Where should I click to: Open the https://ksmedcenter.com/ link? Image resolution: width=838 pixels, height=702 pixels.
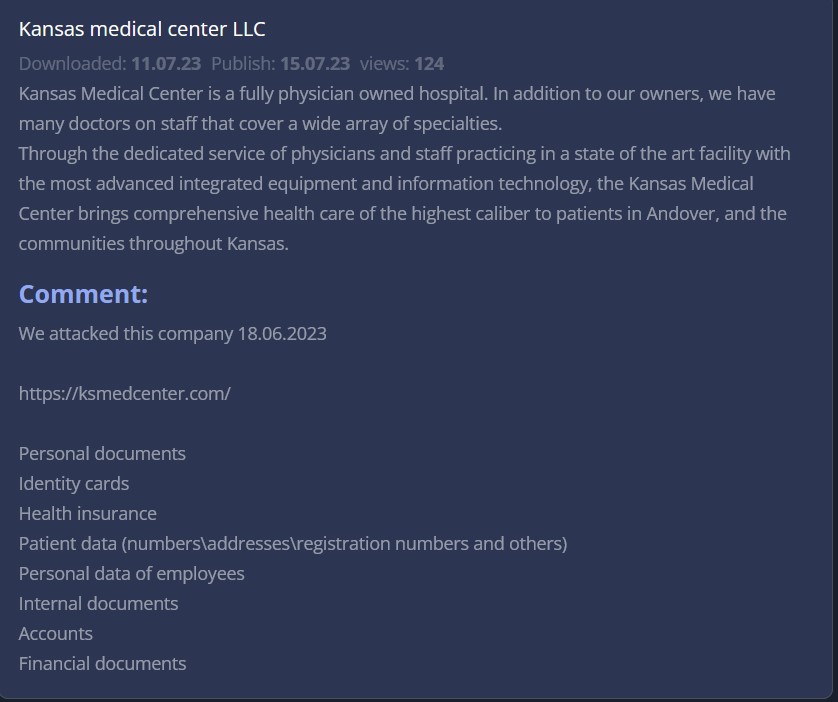coord(124,393)
